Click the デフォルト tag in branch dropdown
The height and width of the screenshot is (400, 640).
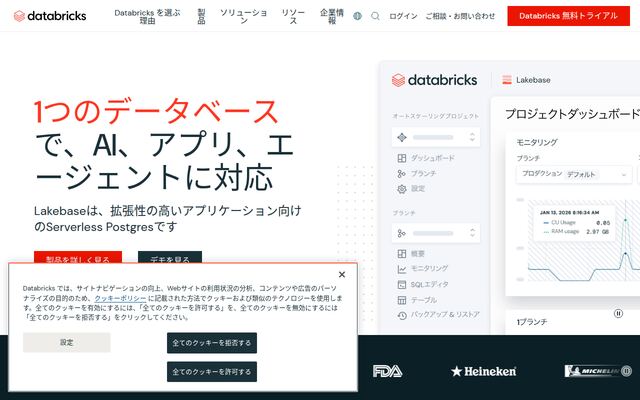(x=581, y=174)
